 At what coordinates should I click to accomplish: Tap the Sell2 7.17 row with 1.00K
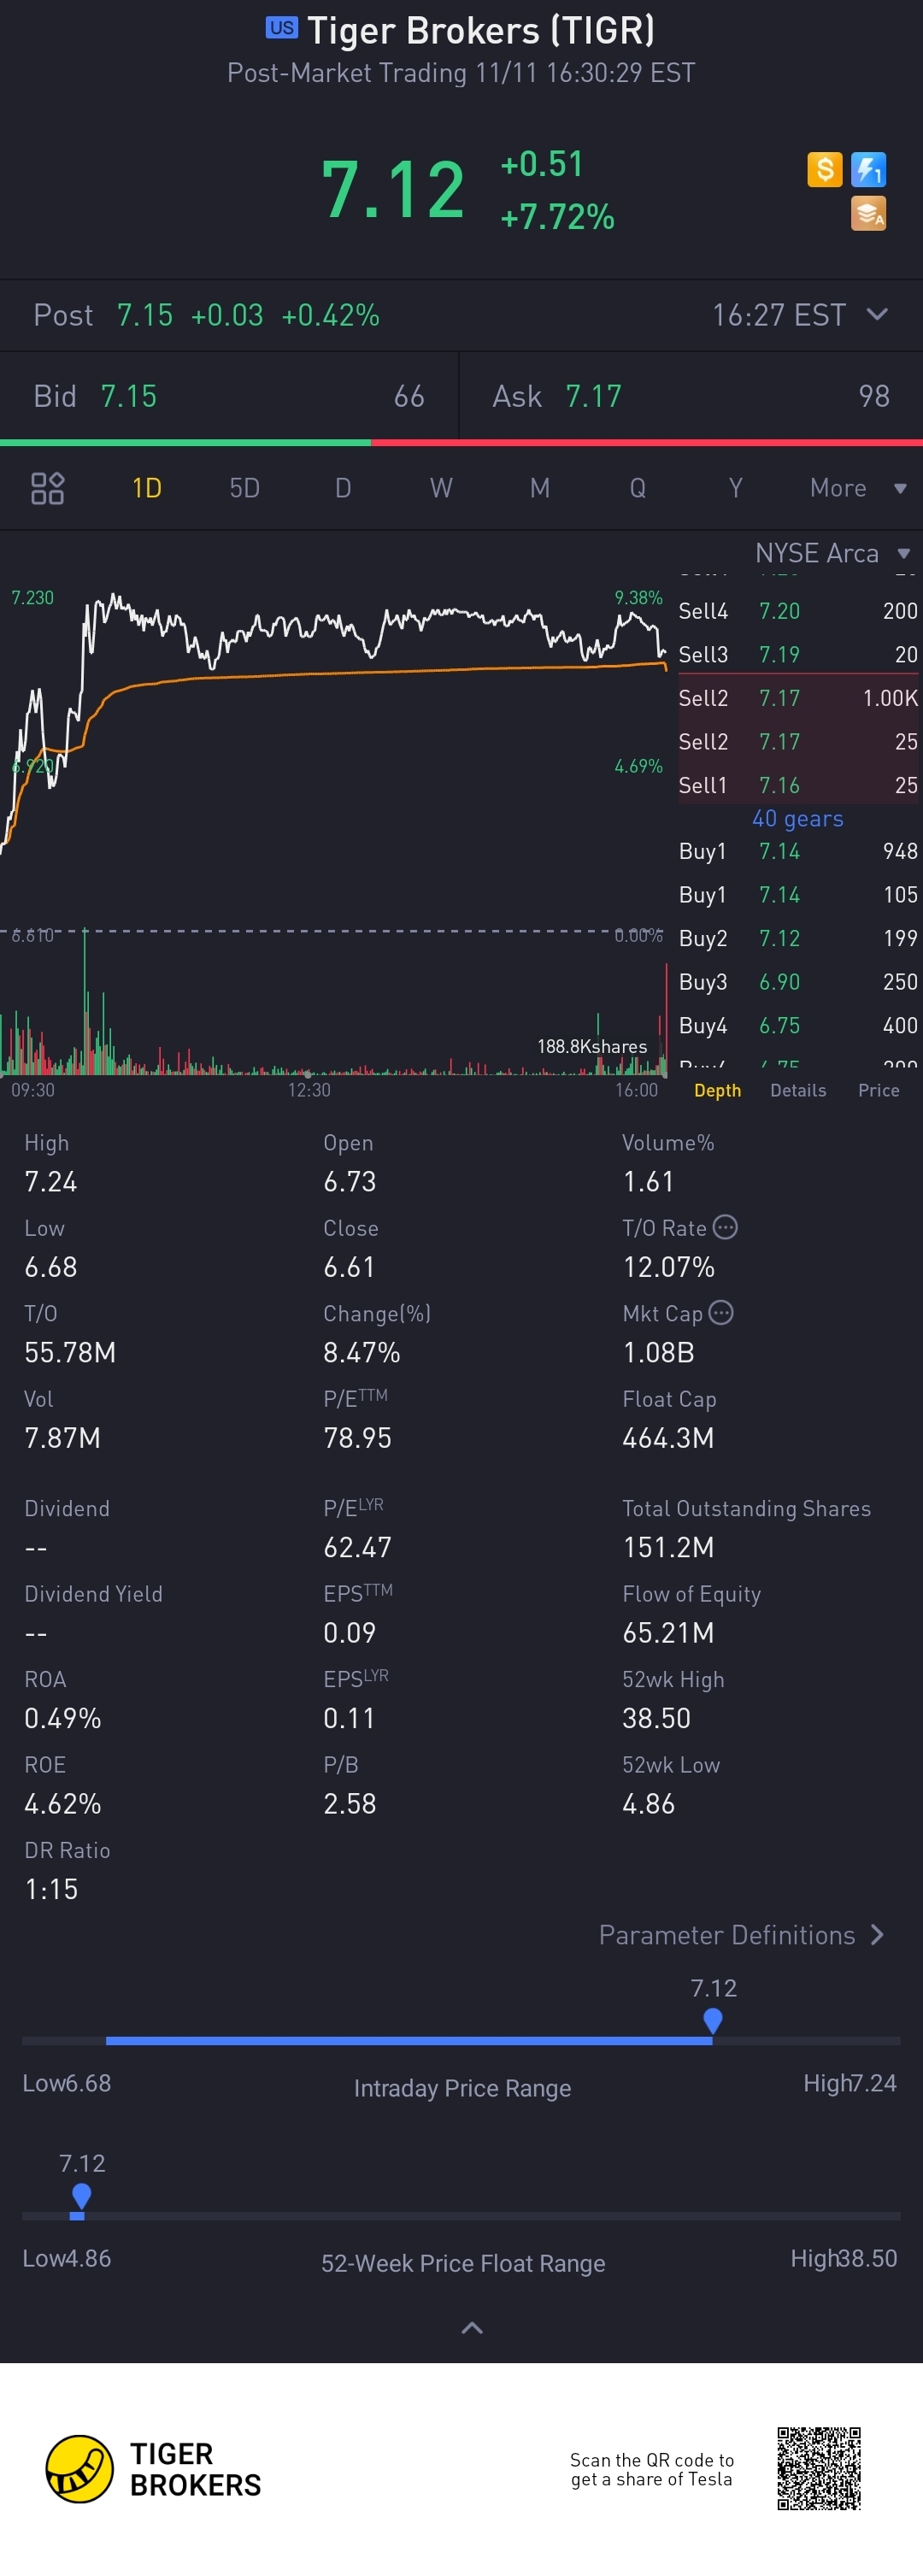[799, 698]
